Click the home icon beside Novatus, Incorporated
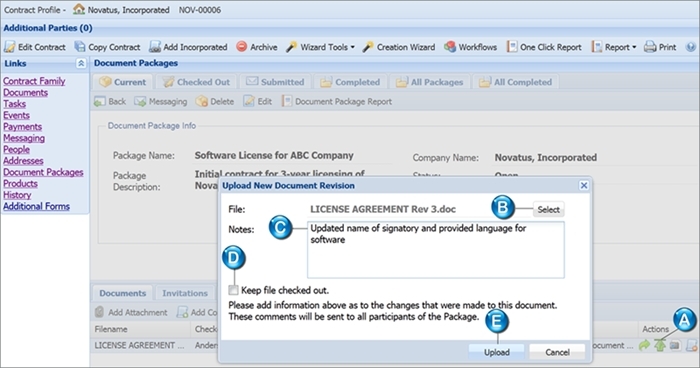This screenshot has height=368, width=700. 79,9
